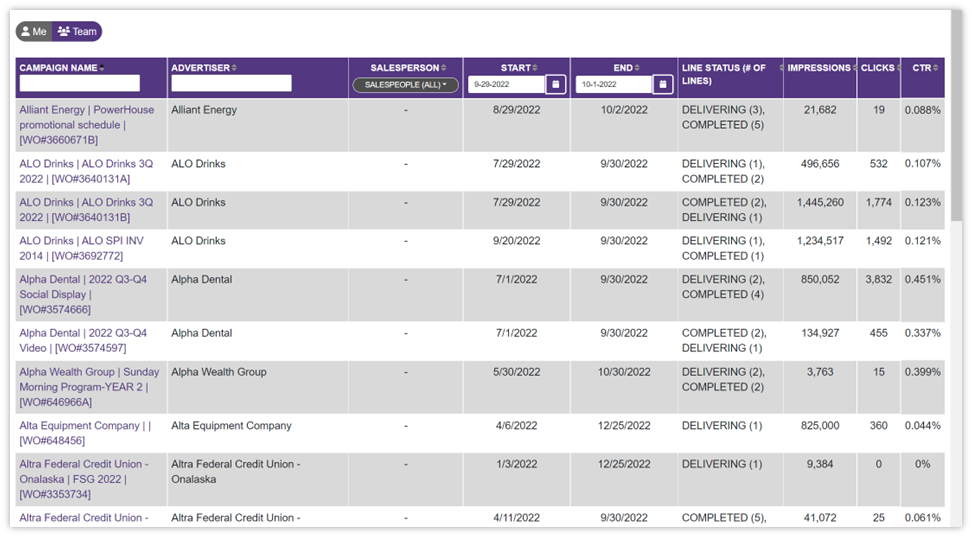The width and height of the screenshot is (972, 537).
Task: Open Altra Federal Credit Union FSG 2022 campaign
Action: pos(84,479)
